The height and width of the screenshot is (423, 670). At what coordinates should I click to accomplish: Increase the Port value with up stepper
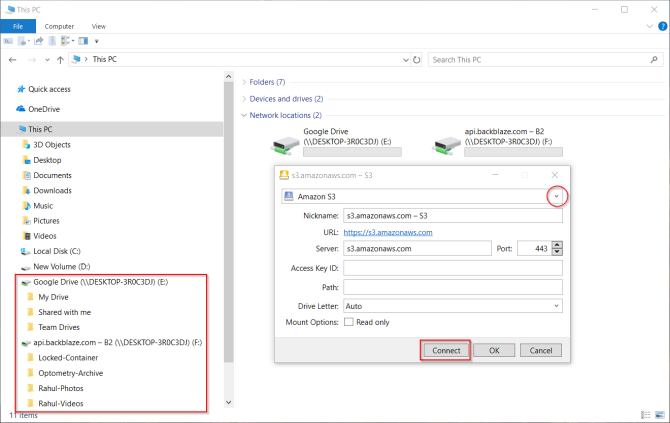click(557, 245)
